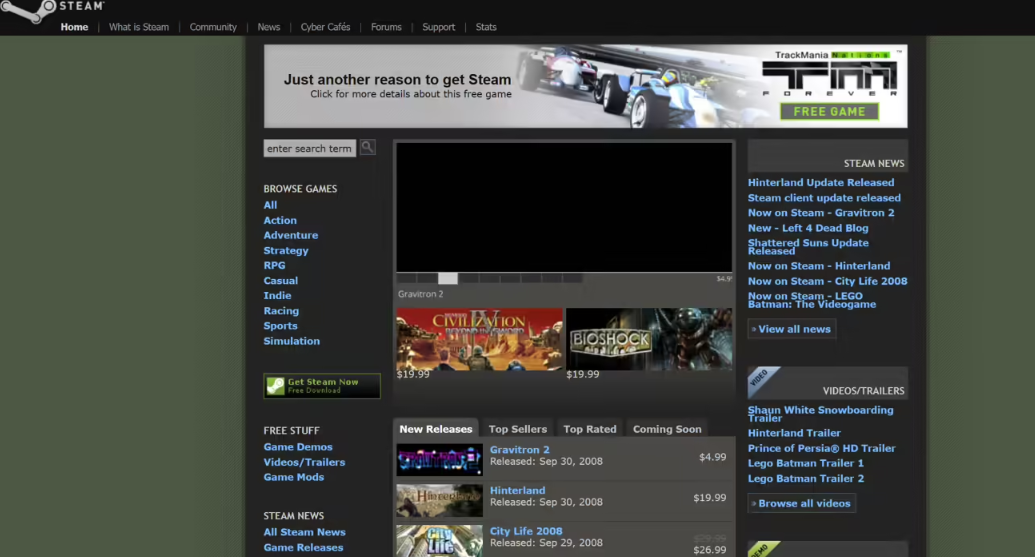Open Support in top navigation
The width and height of the screenshot is (1035, 557).
[x=438, y=27]
